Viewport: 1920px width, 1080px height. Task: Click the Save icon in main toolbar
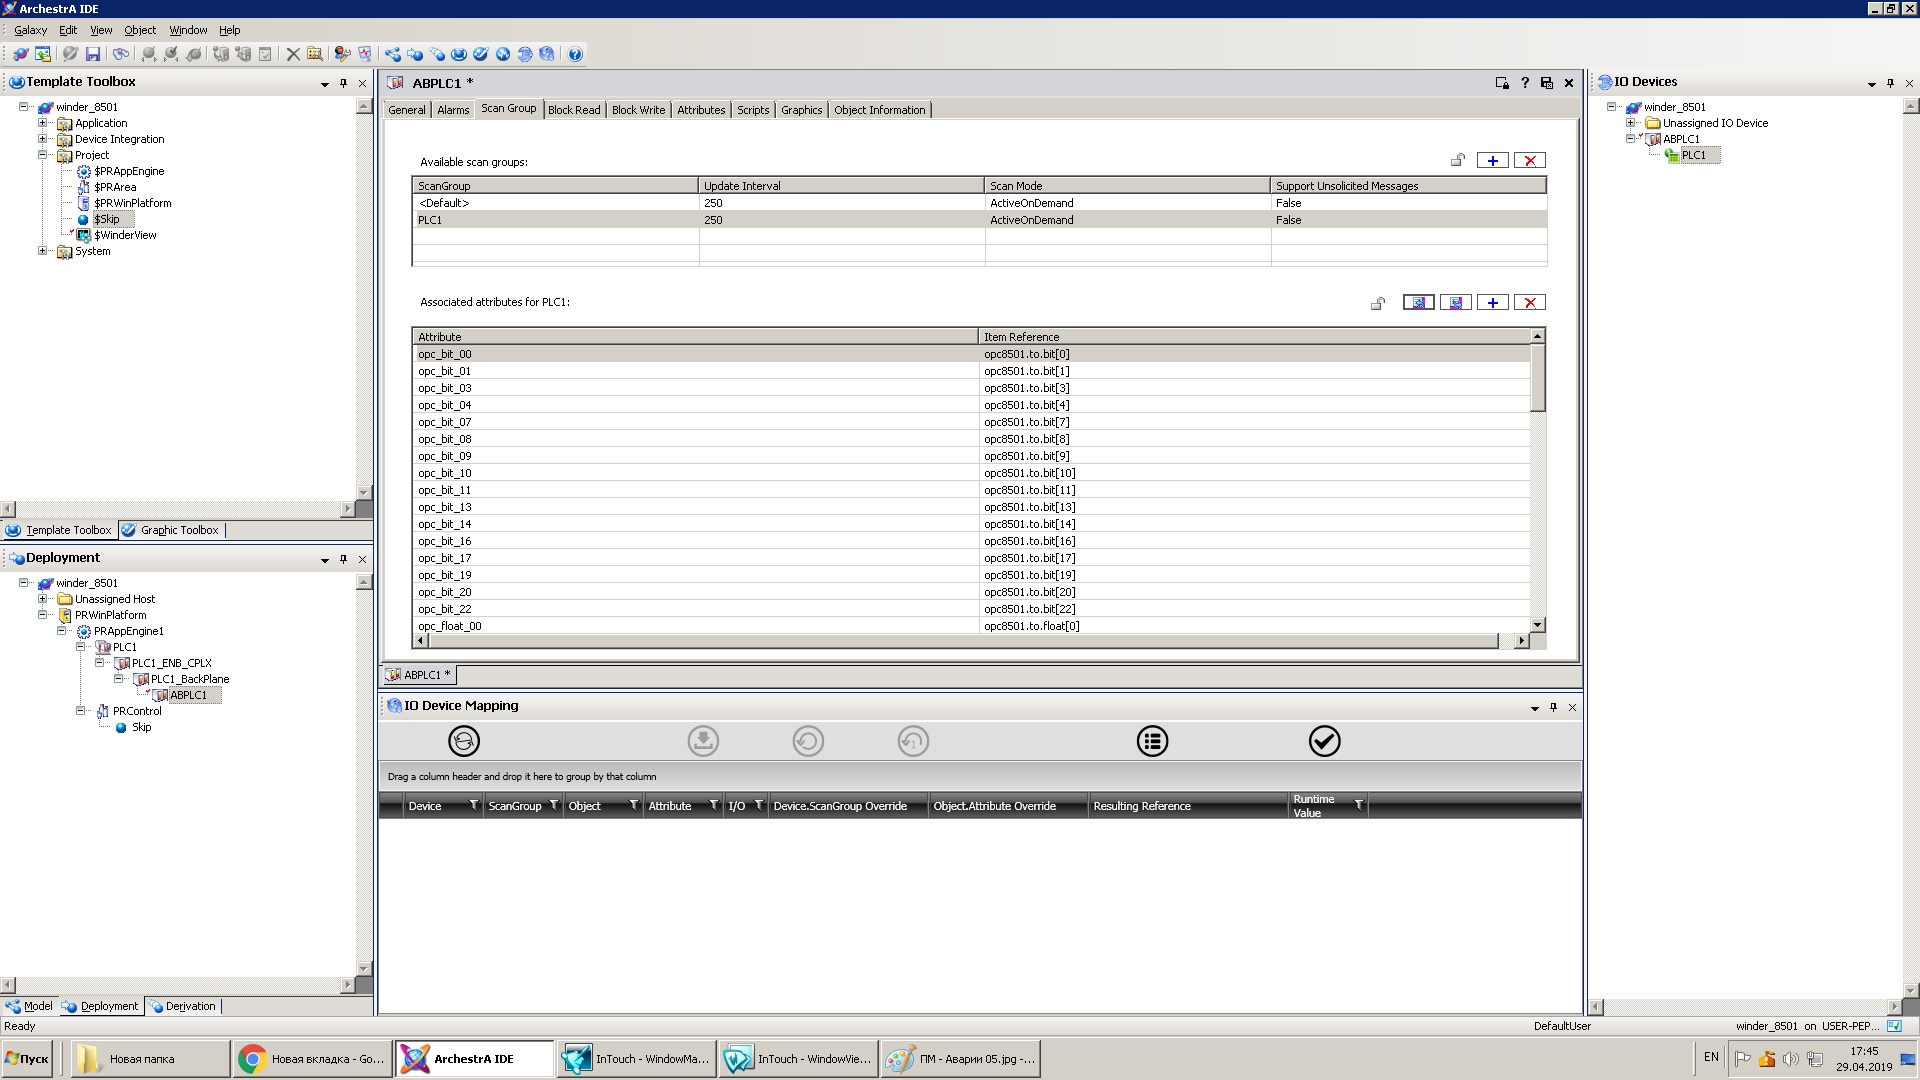93,54
